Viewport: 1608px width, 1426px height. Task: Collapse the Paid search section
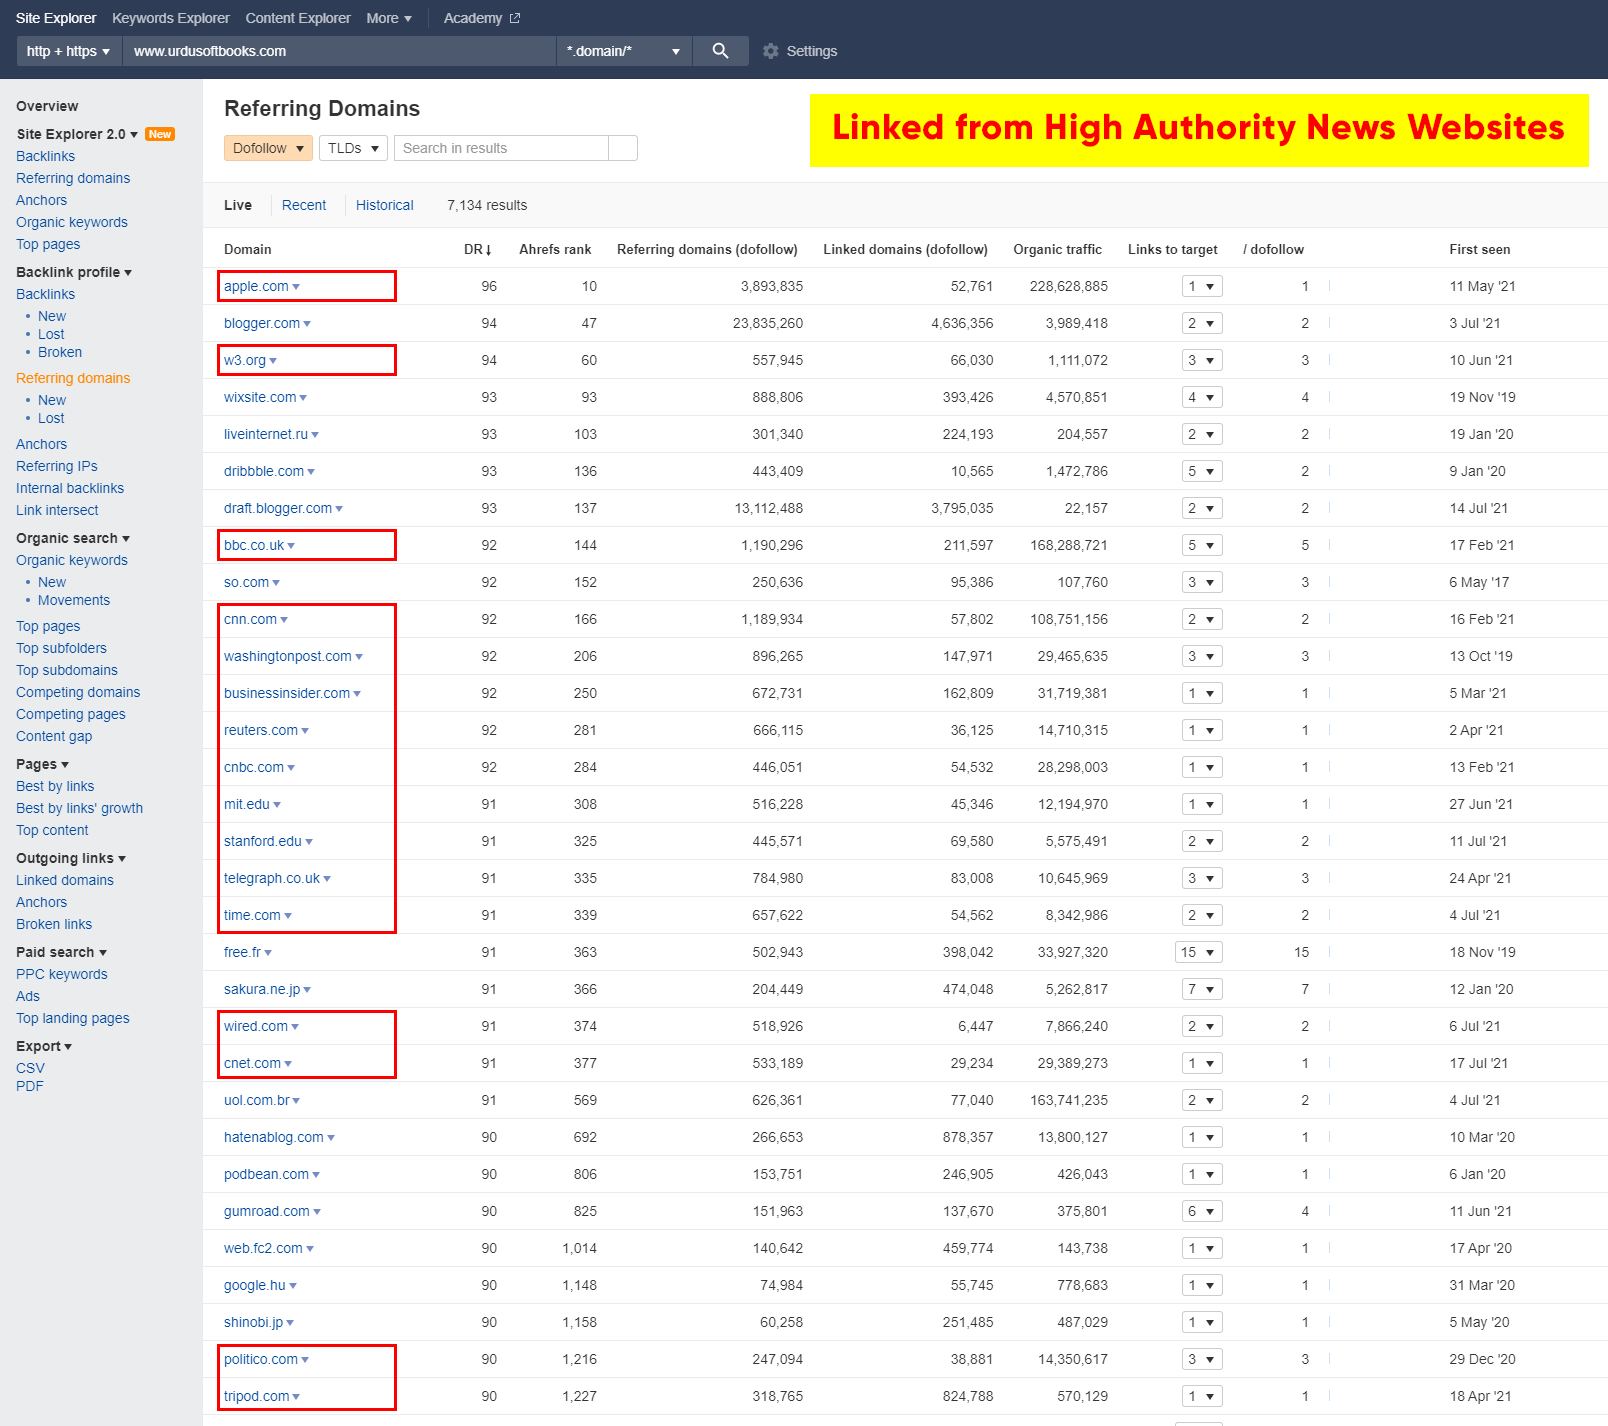pyautogui.click(x=61, y=952)
